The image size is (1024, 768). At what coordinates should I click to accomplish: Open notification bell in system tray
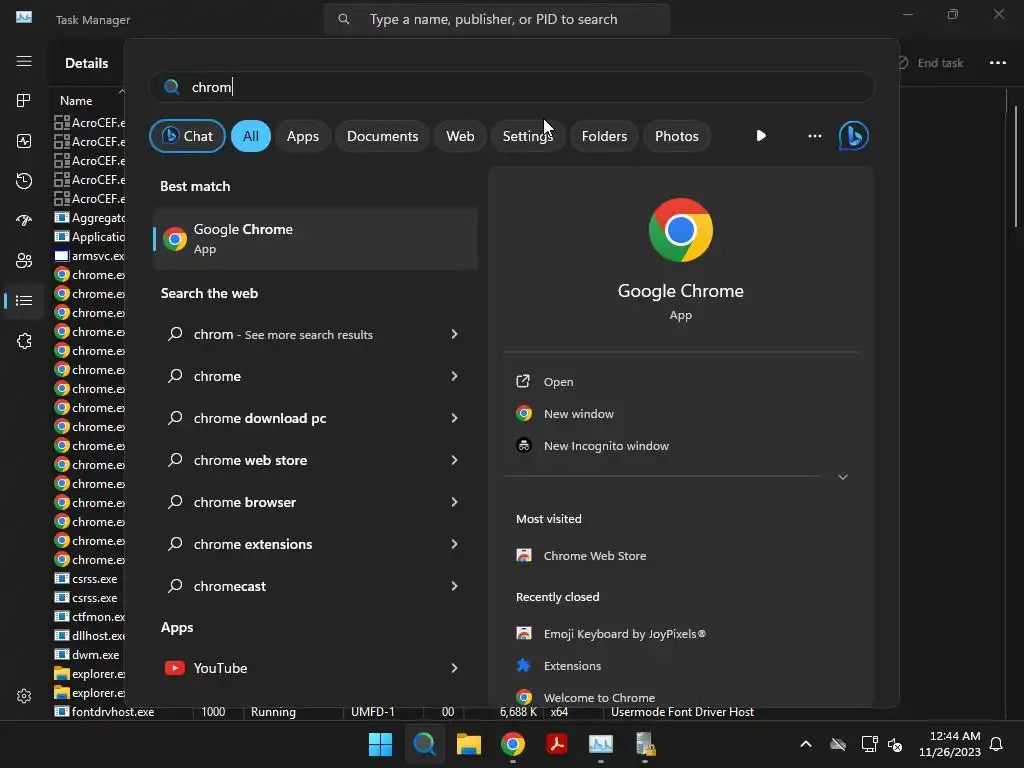997,744
